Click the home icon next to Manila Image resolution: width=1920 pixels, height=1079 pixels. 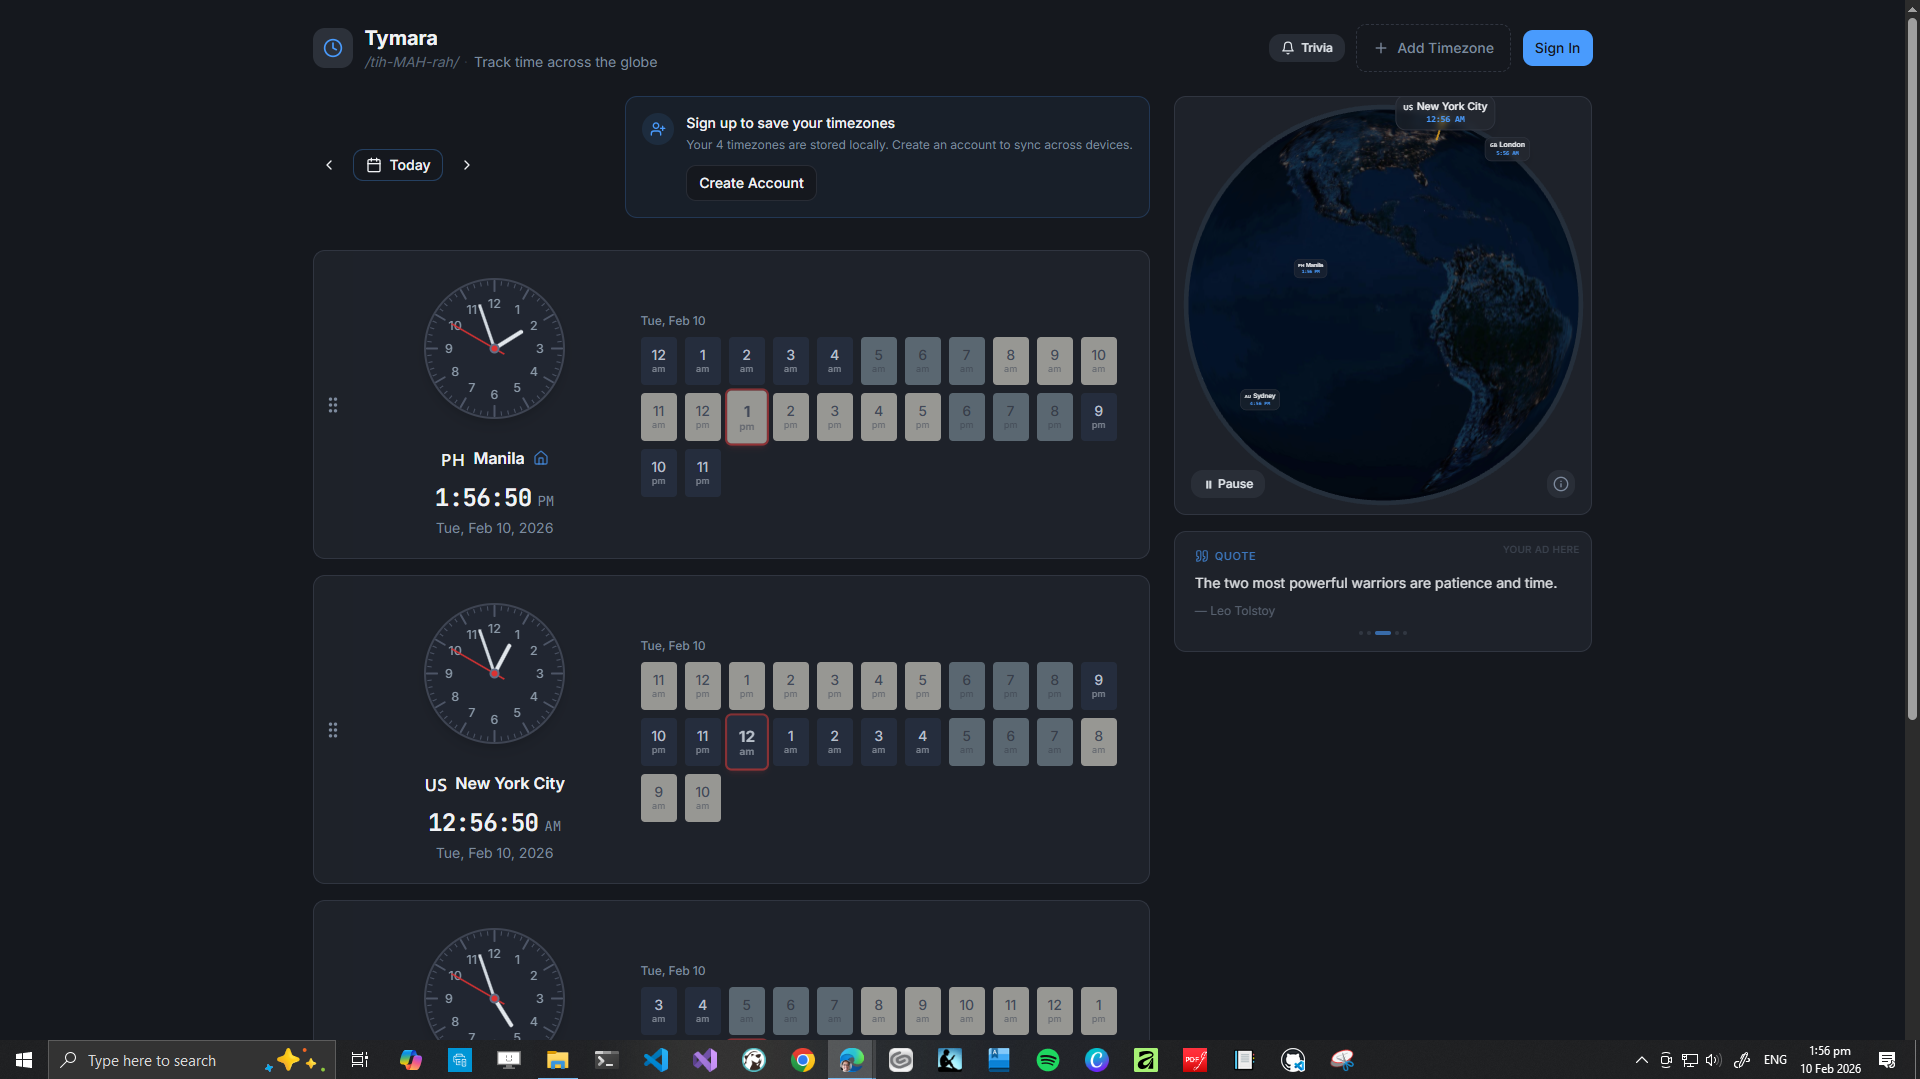tap(541, 459)
